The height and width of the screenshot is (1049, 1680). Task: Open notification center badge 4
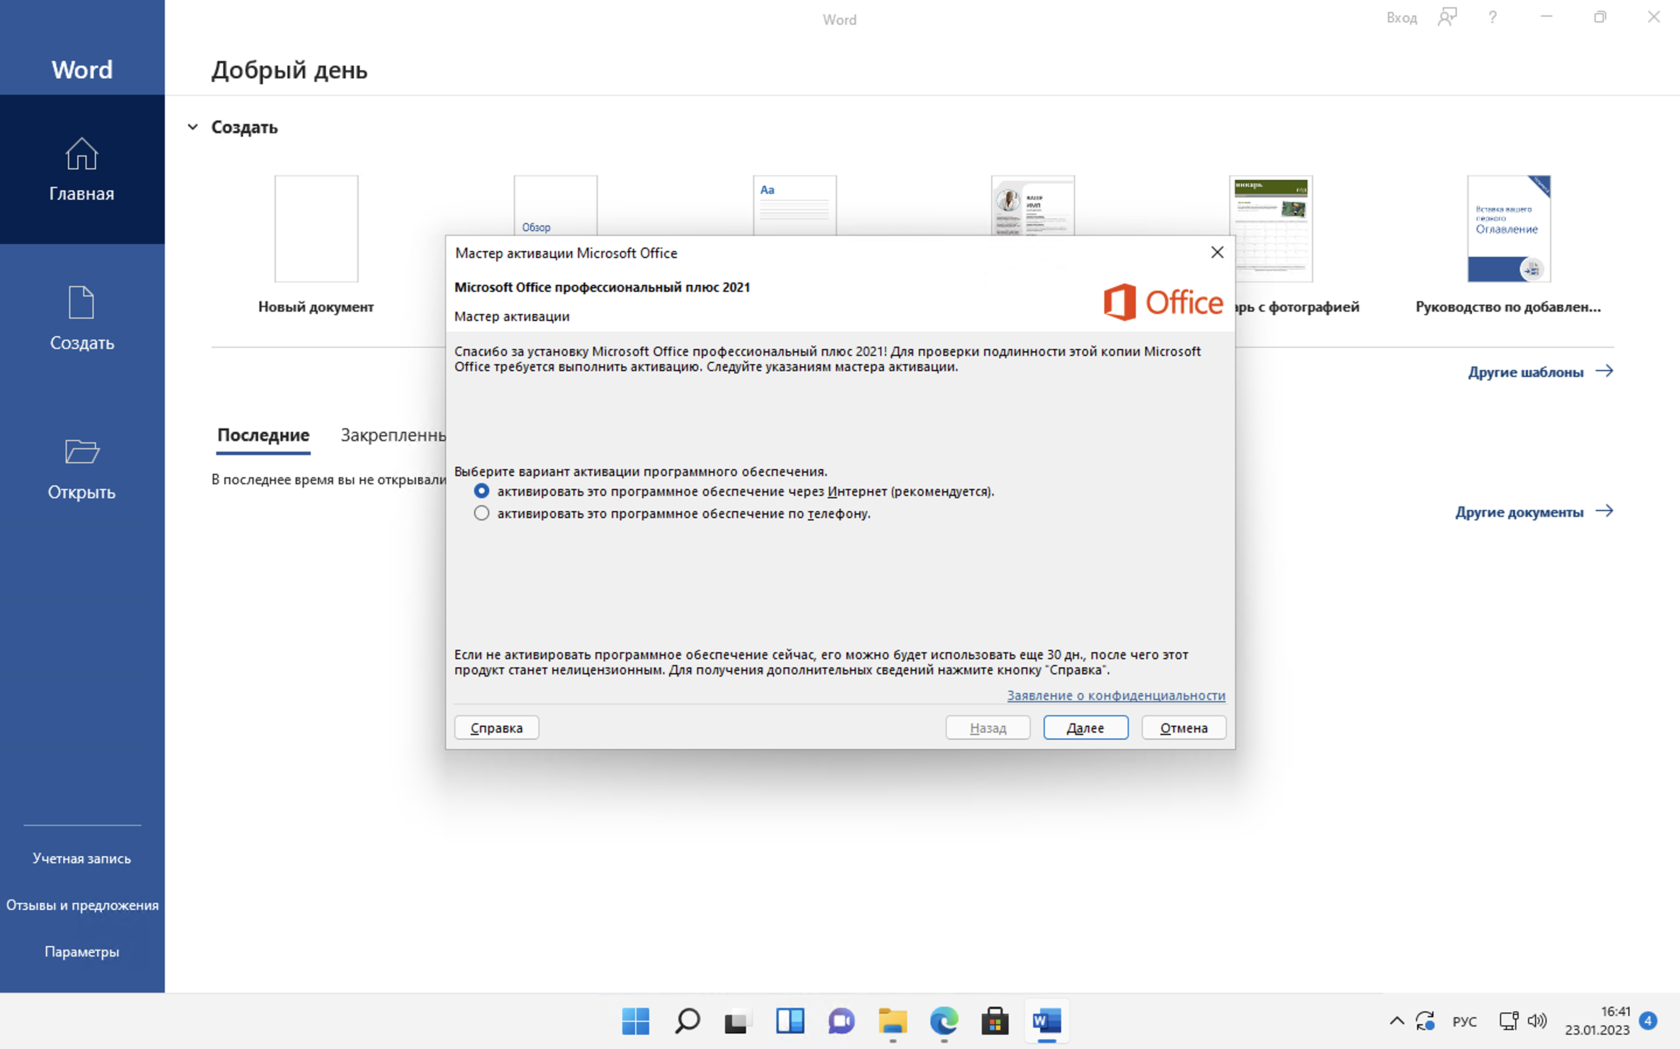1649,1021
